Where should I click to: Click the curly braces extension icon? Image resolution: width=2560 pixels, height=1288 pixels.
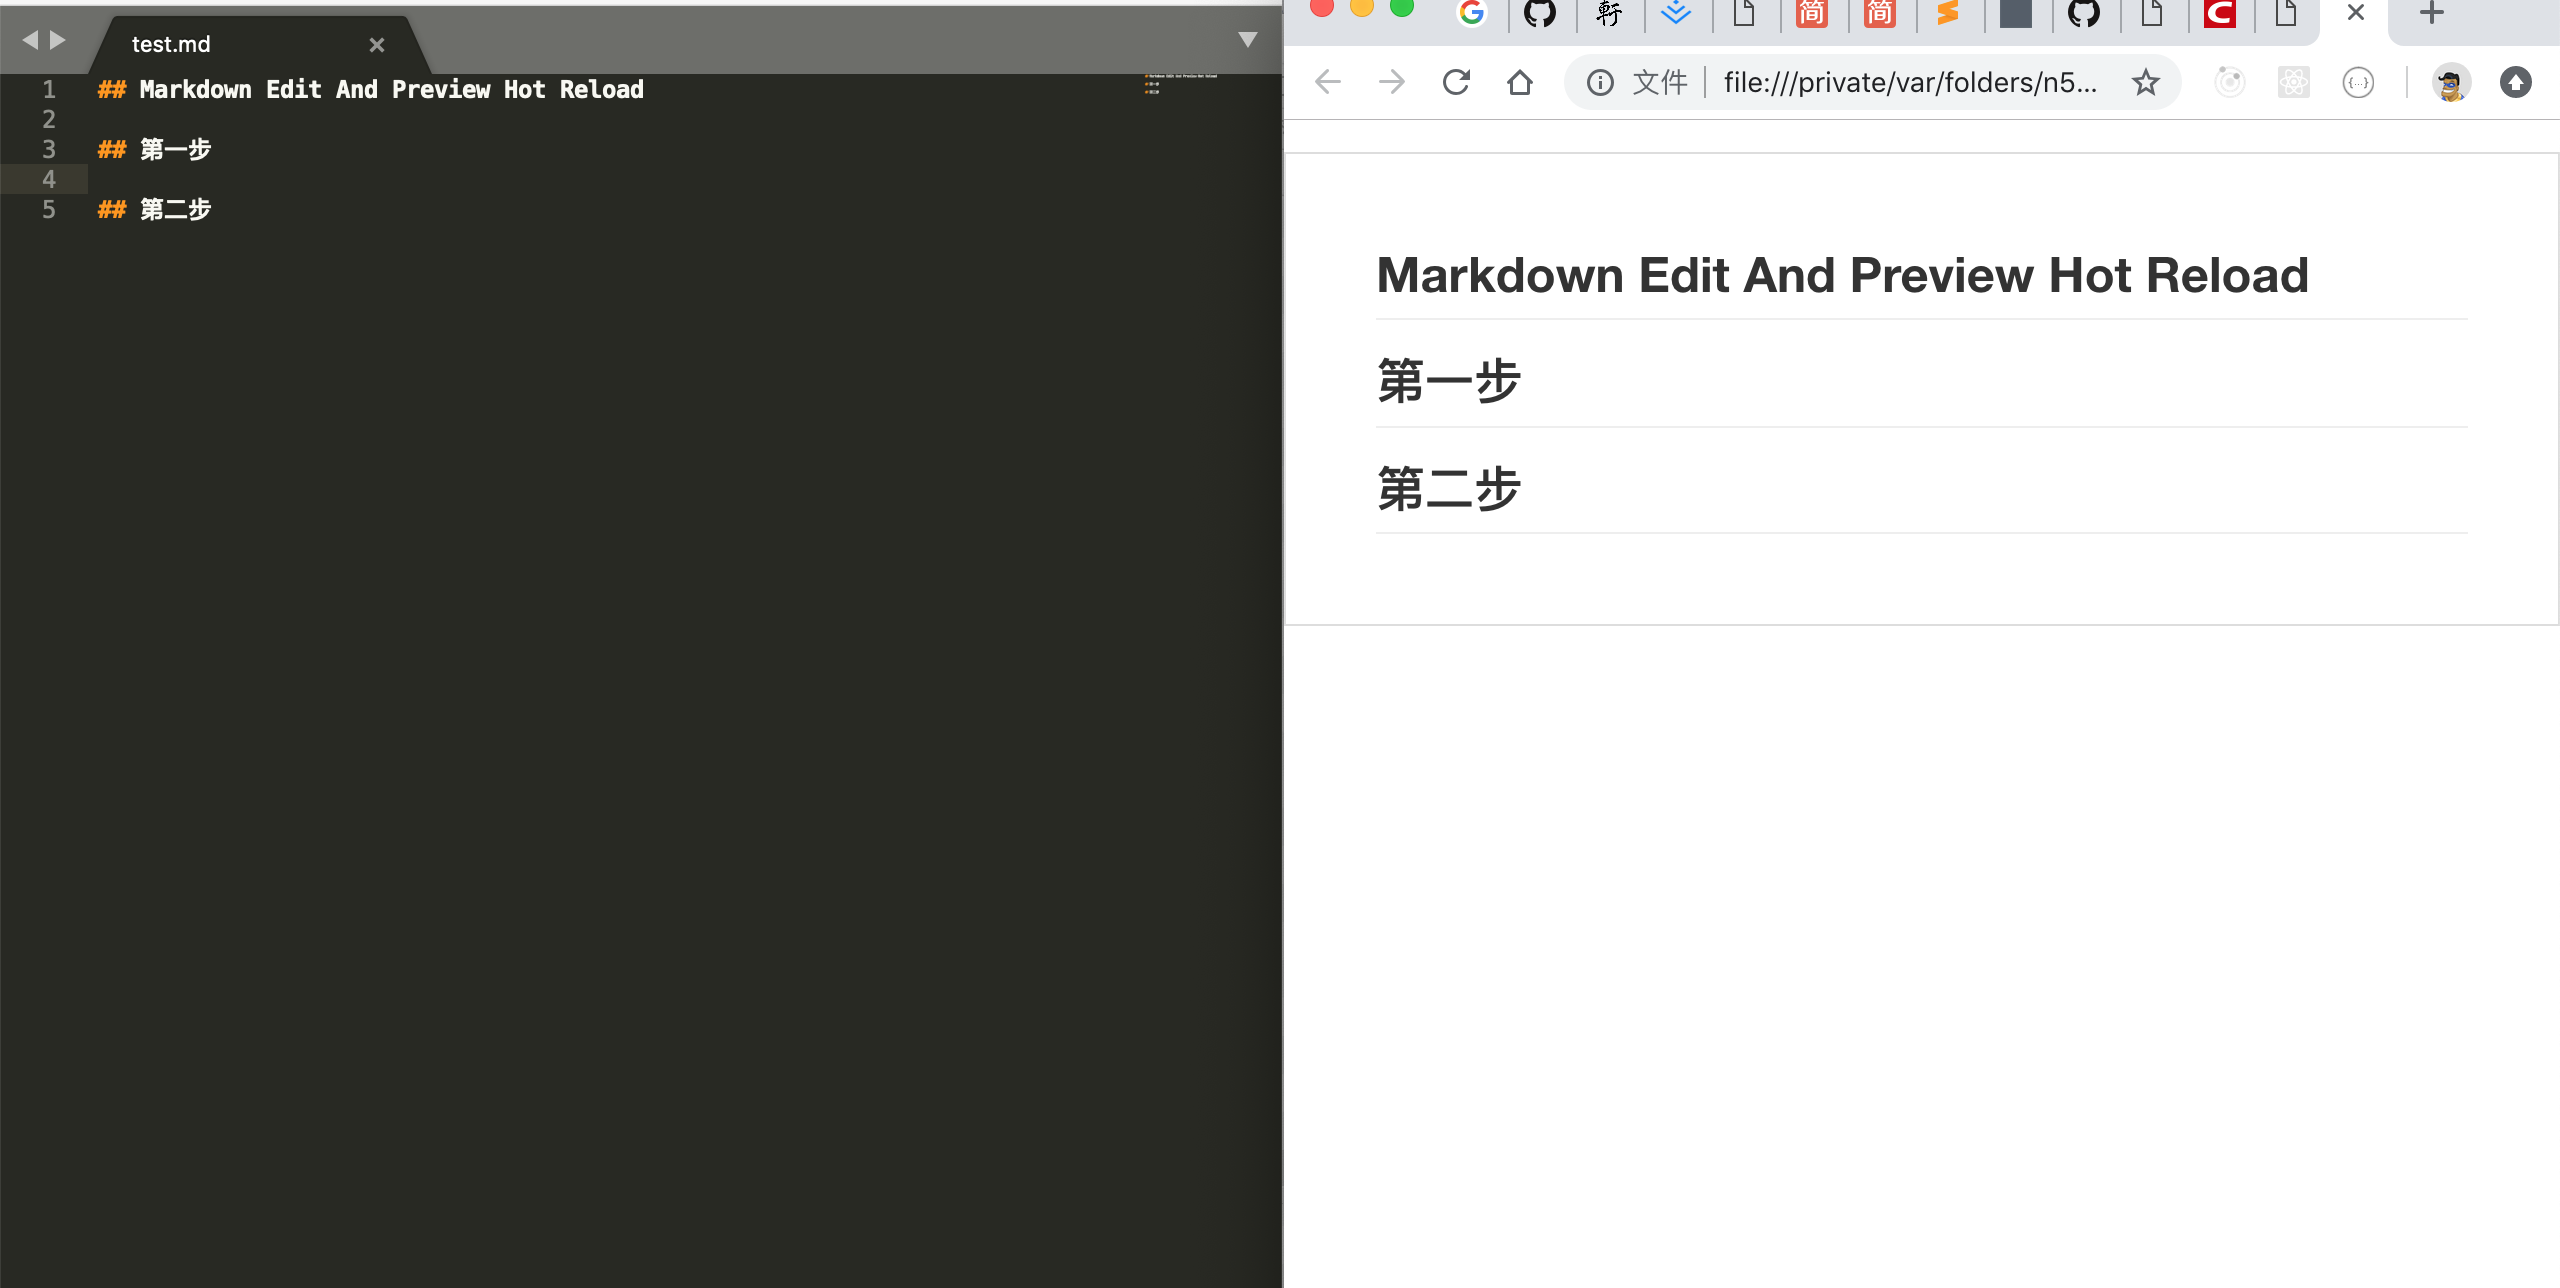click(2358, 82)
